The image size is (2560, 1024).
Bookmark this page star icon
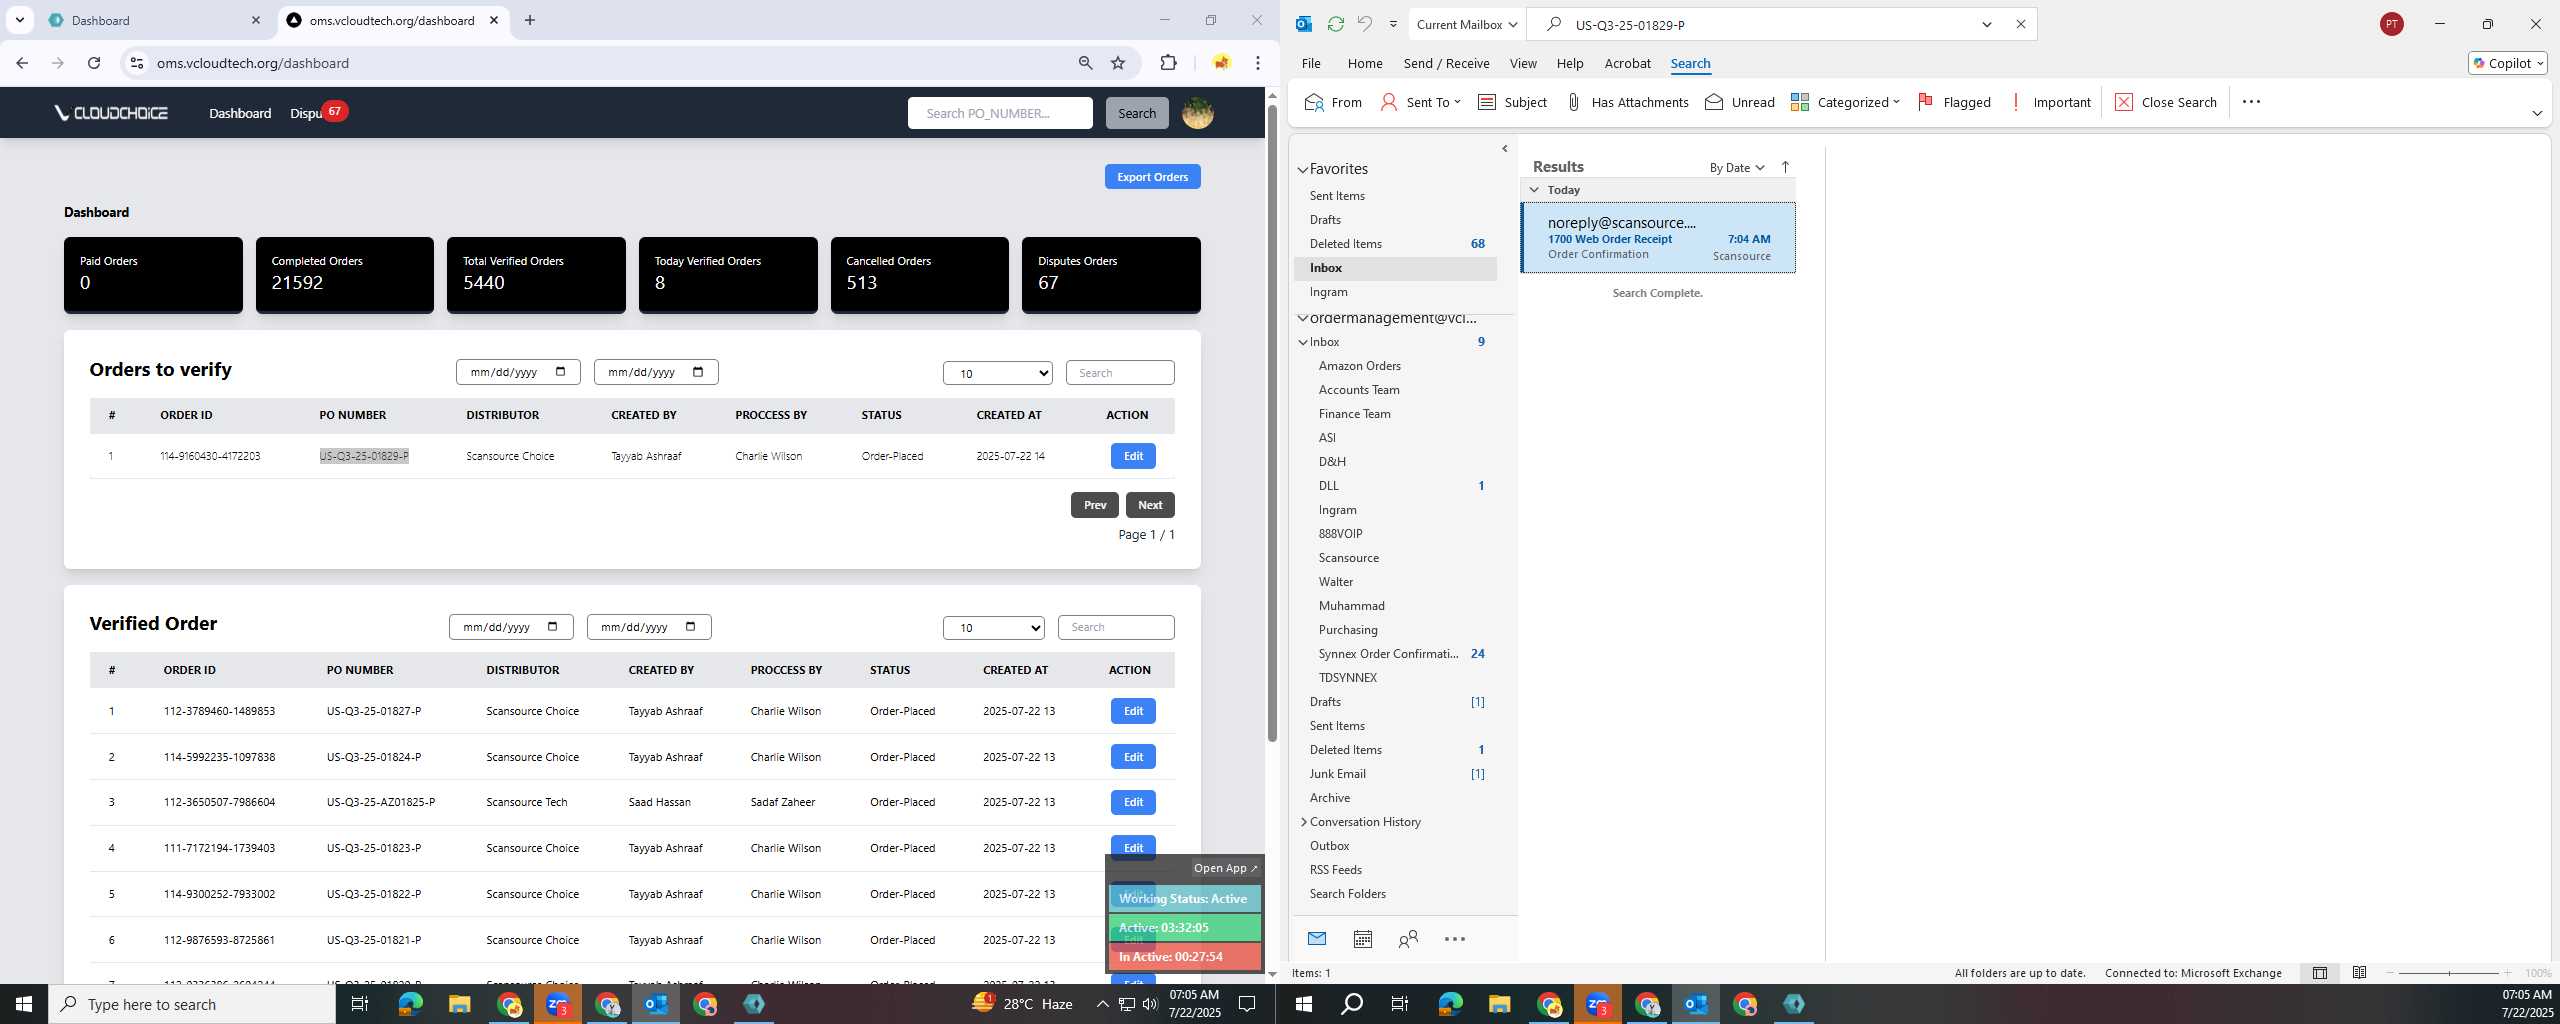point(1118,63)
